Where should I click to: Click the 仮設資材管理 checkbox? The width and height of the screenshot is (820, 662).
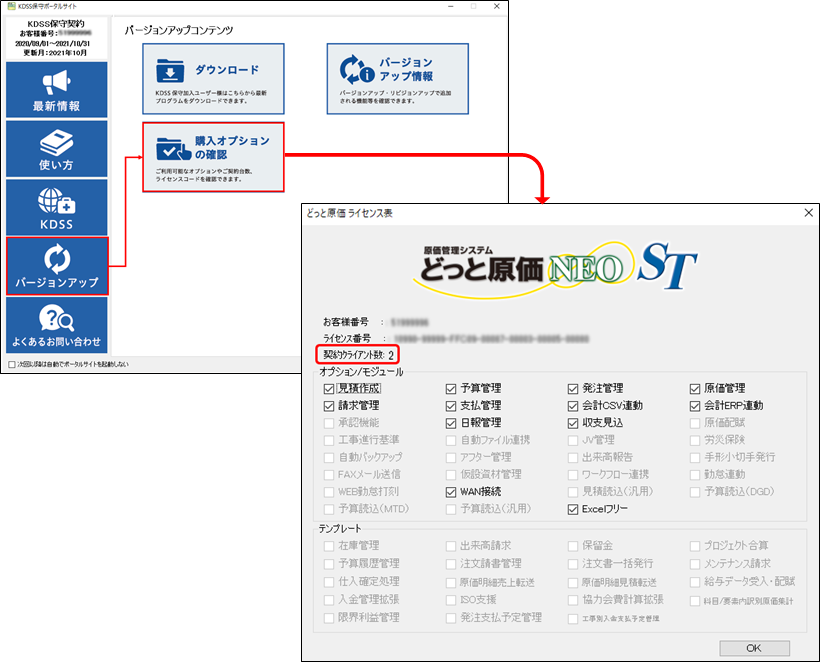pyautogui.click(x=451, y=475)
